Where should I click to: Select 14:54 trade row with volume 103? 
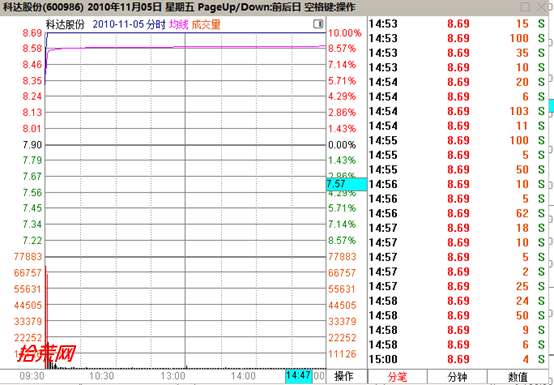click(457, 111)
